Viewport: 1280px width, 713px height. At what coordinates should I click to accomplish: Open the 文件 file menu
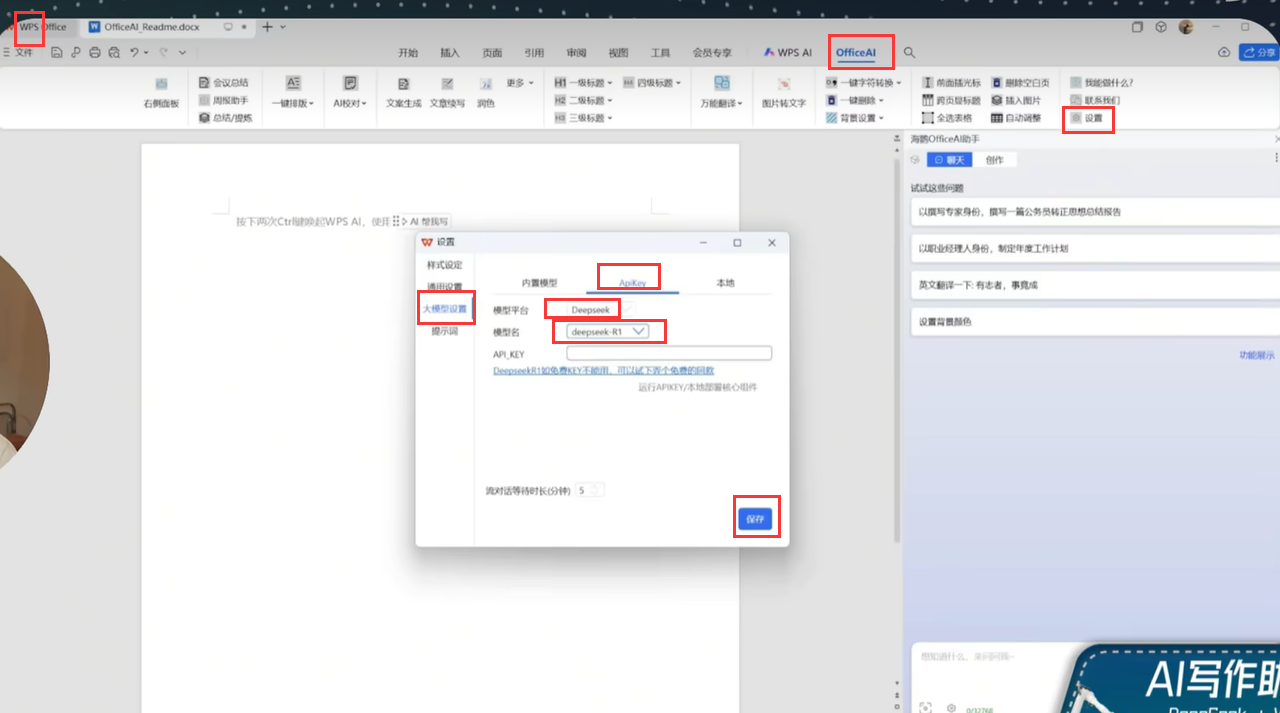click(x=20, y=52)
